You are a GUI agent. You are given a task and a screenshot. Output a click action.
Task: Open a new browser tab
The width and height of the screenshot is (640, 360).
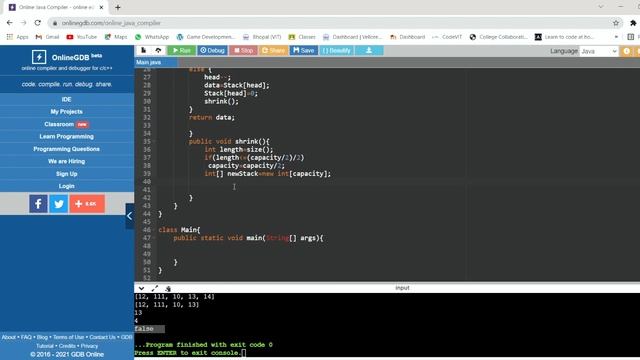(x=118, y=7)
